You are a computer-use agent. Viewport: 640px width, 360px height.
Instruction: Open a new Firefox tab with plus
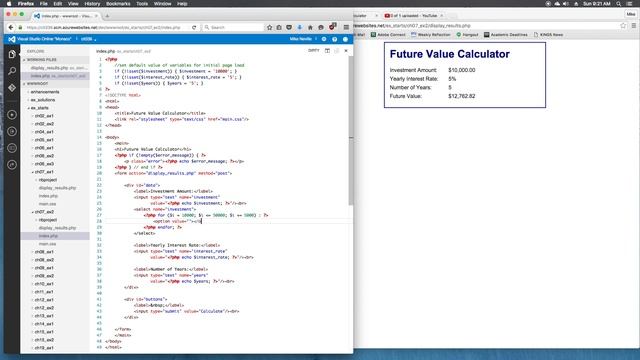click(x=107, y=16)
